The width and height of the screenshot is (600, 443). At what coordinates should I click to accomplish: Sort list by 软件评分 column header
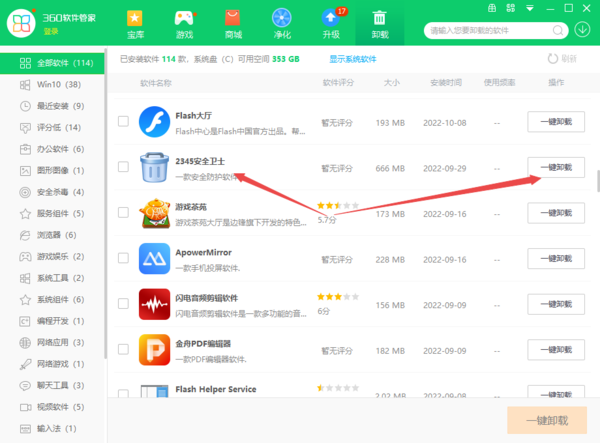click(x=338, y=82)
